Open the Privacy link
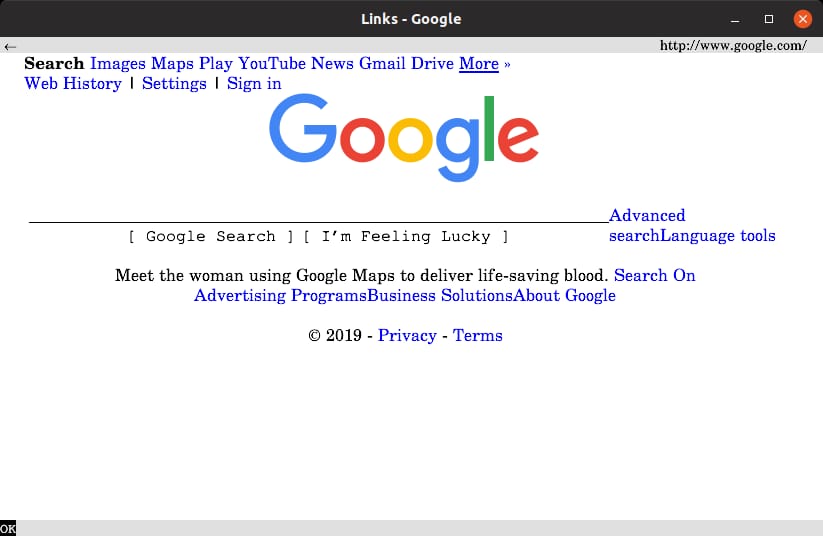 tap(407, 336)
